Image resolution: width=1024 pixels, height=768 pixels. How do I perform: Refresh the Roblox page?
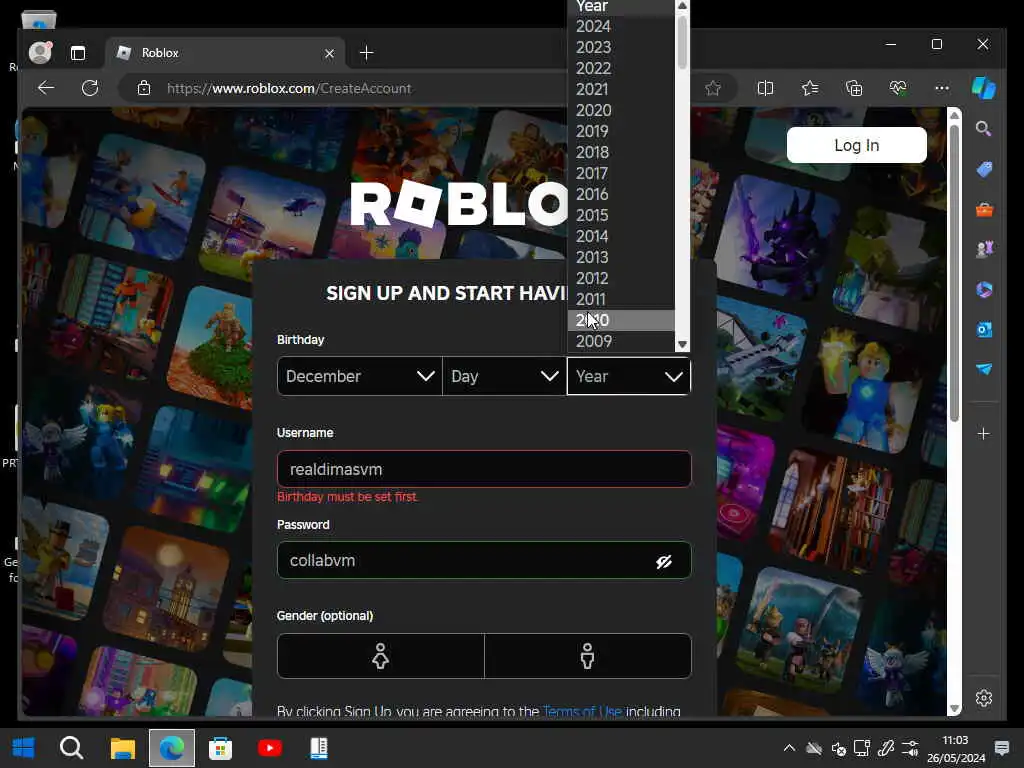90,88
